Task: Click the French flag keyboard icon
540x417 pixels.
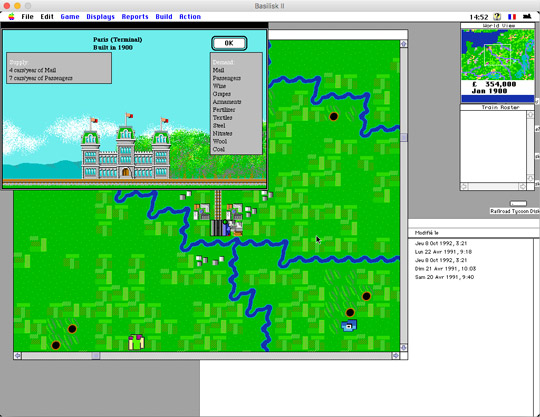Action: (512, 17)
